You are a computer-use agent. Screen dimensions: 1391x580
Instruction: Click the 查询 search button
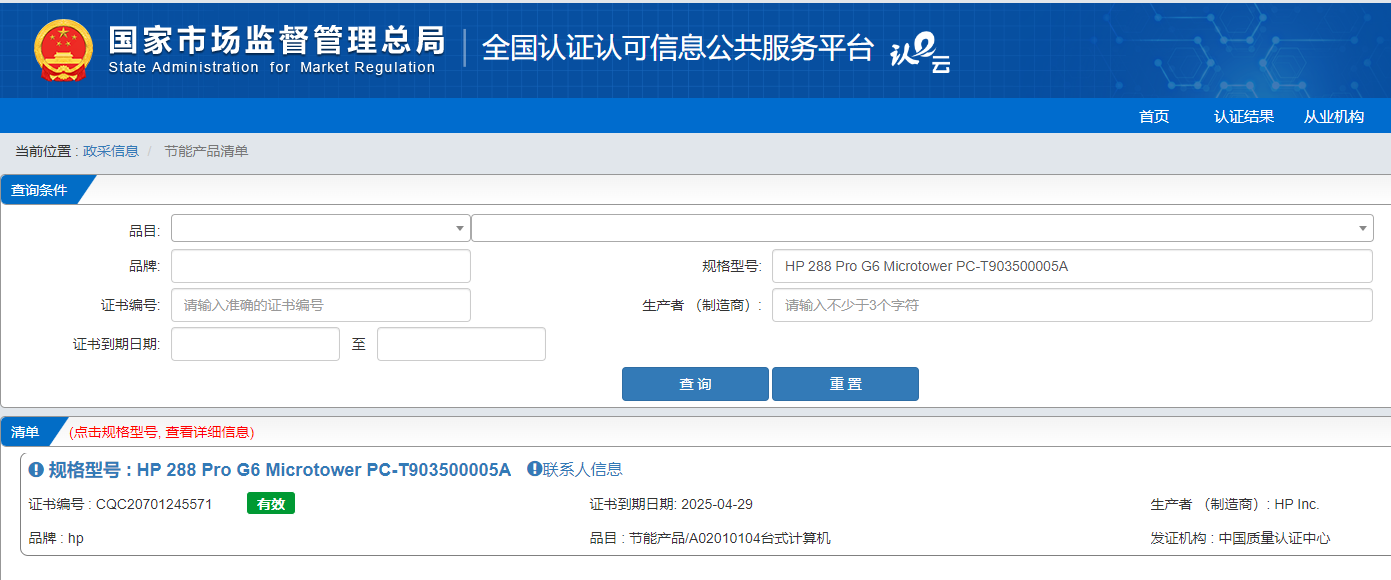tap(695, 384)
